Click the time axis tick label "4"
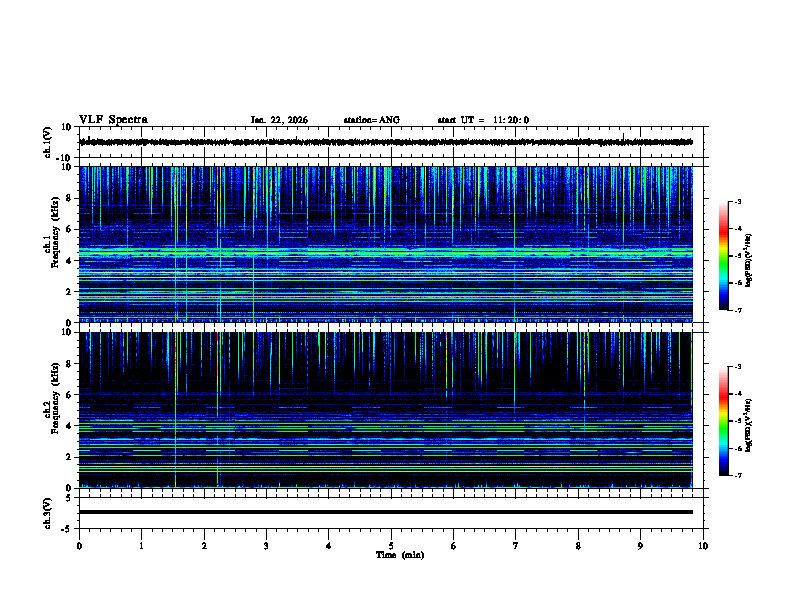The image size is (792, 612). 328,546
